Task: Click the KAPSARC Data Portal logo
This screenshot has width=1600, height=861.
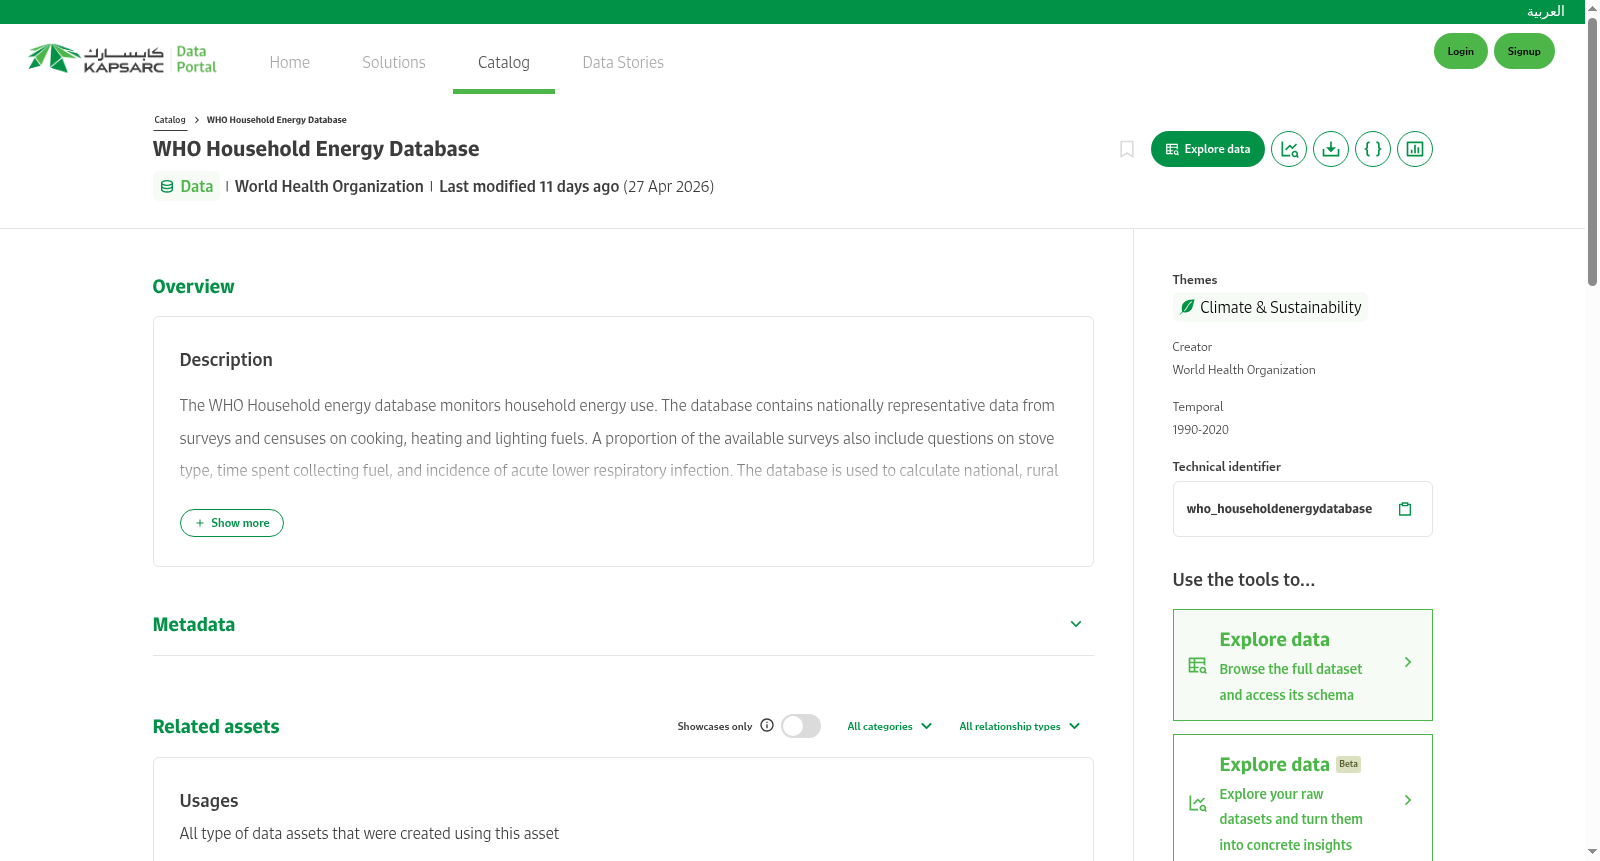Action: pyautogui.click(x=122, y=59)
